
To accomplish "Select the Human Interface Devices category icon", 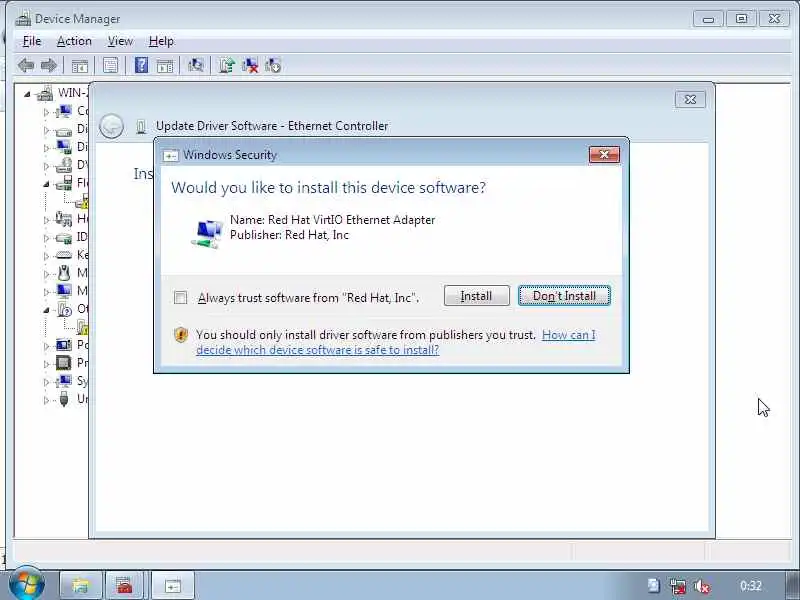I will pyautogui.click(x=64, y=219).
